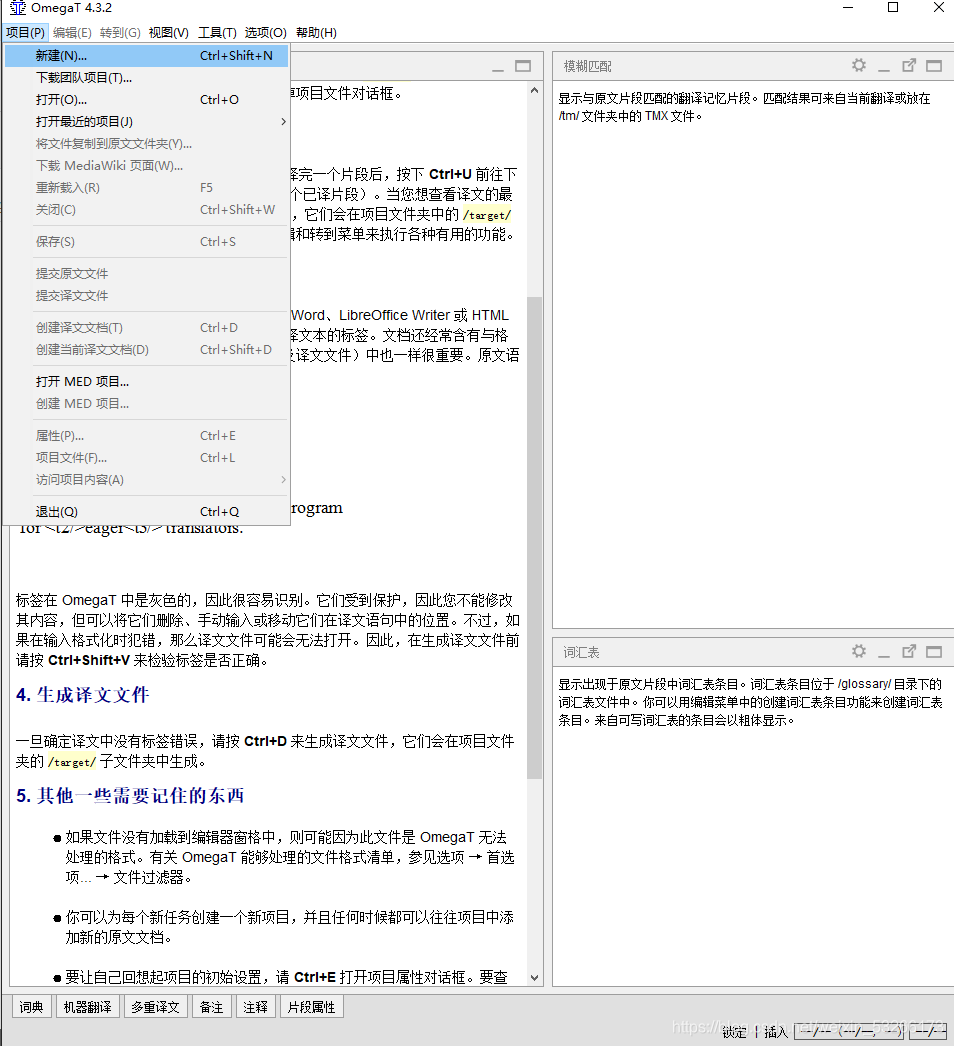954x1046 pixels.
Task: Undock the 词汇表 pane
Action: (909, 651)
